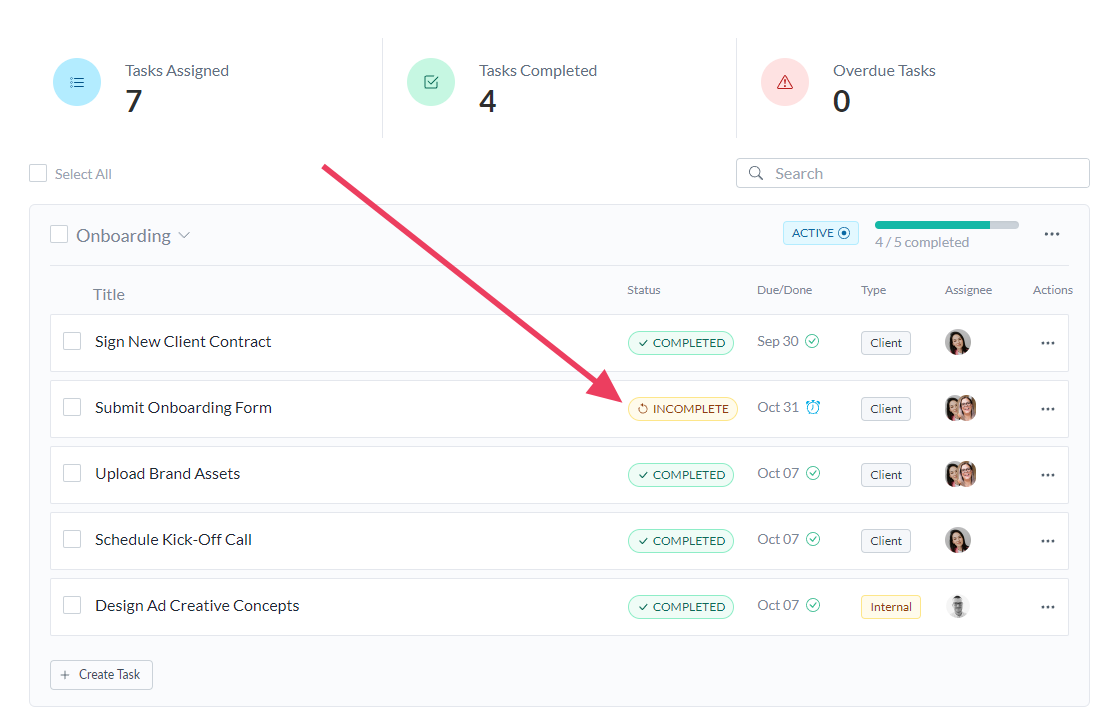Viewport: 1120px width, 707px height.
Task: Click the Onboarding progress bar
Action: coord(946,225)
